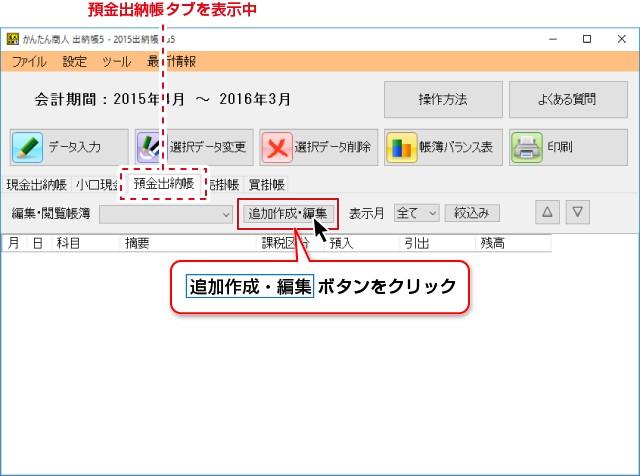Click the app icon in title bar
This screenshot has height=476, width=640.
tap(12, 39)
